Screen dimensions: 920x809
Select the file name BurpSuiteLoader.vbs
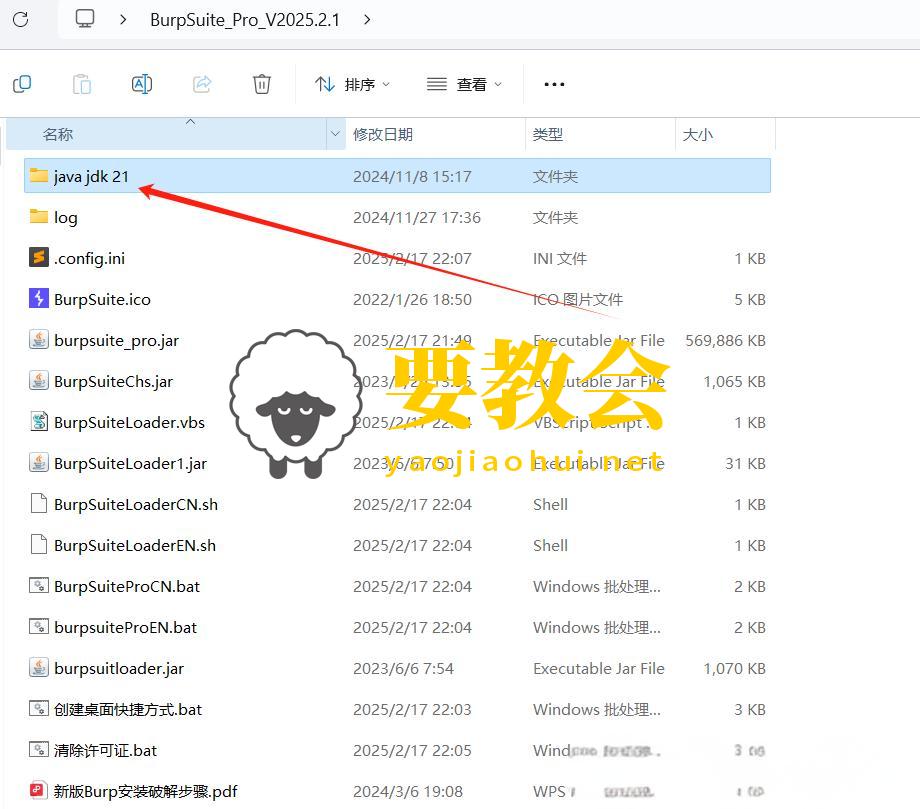coord(129,422)
